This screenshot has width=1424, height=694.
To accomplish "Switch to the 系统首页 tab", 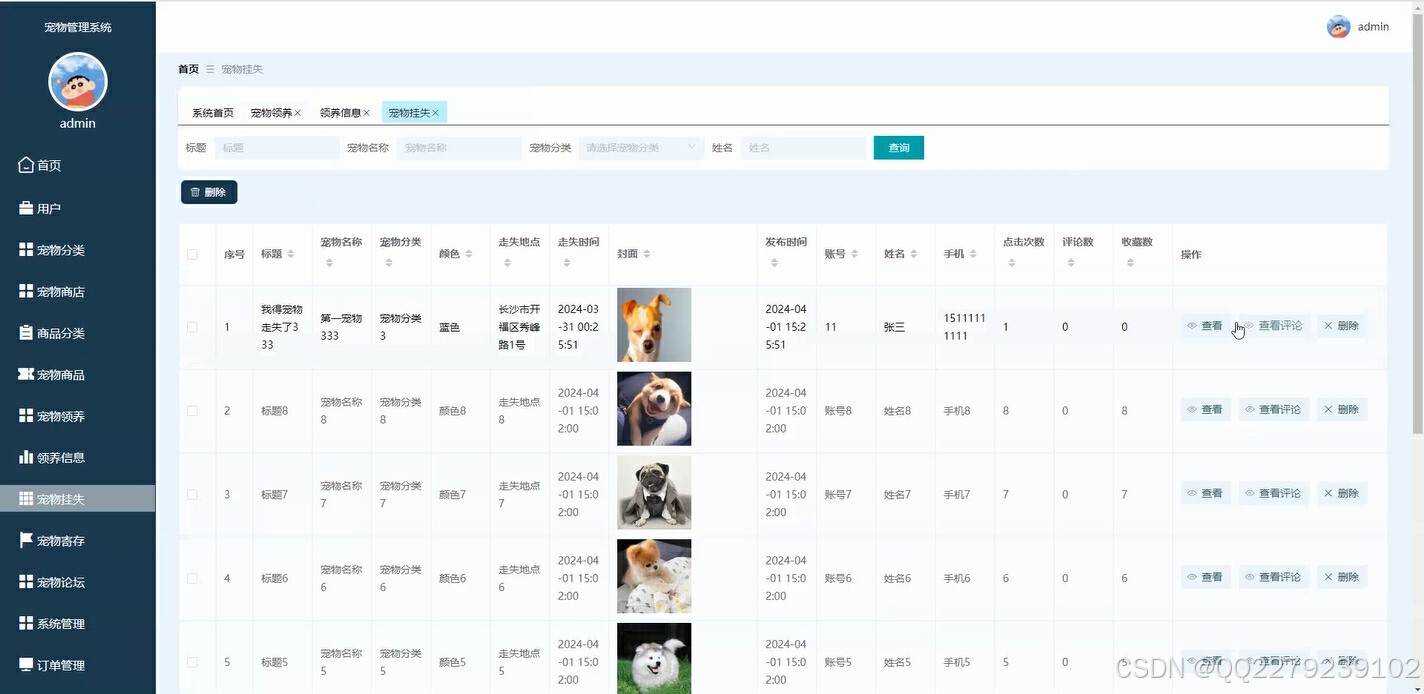I will 213,112.
